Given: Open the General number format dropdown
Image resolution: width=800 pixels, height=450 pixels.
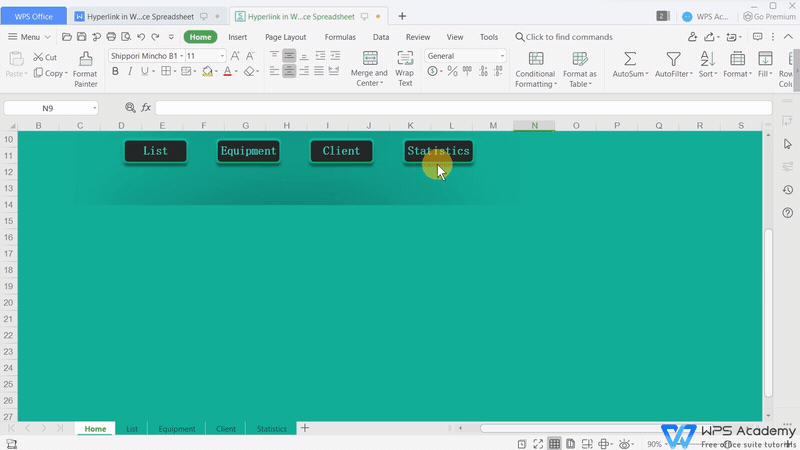Looking at the screenshot, I should pos(502,56).
